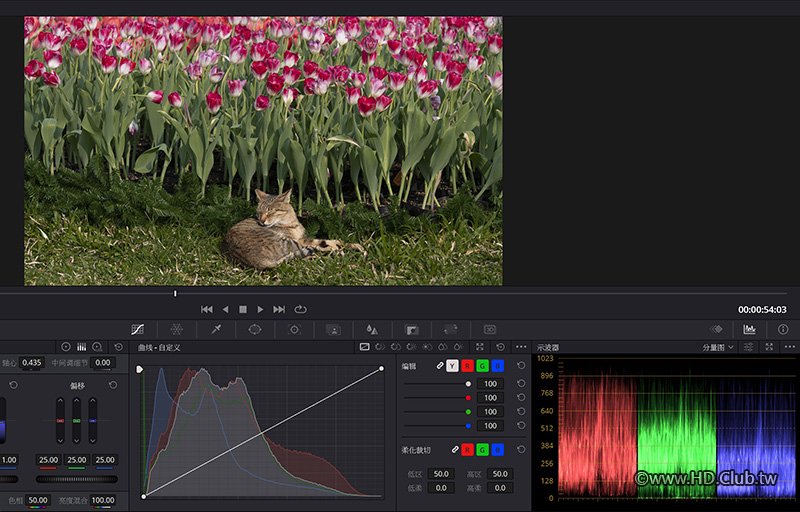
Task: Reset the 柔化裁切 soft clip settings
Action: pos(521,450)
